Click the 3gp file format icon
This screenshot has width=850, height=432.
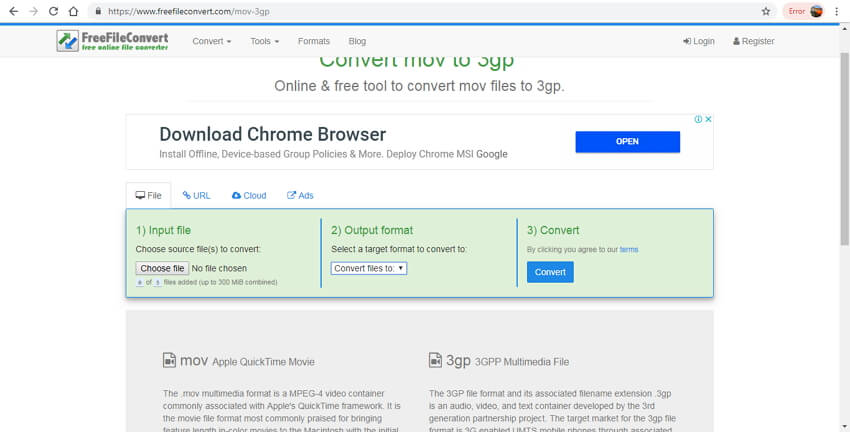pyautogui.click(x=435, y=360)
